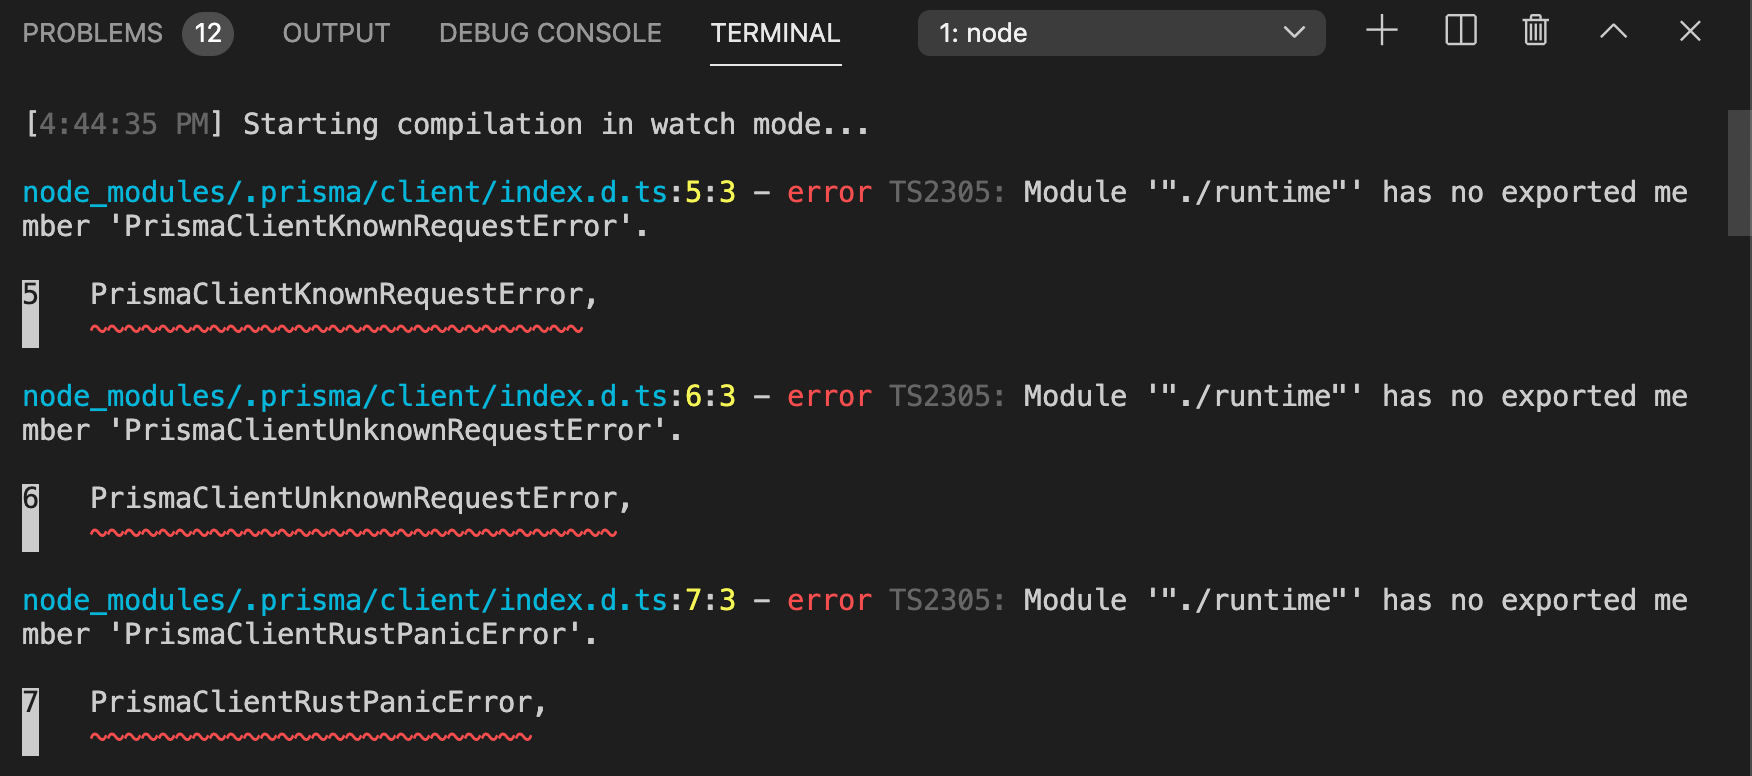The width and height of the screenshot is (1752, 776).
Task: Kill the terminal using the trash icon
Action: coord(1534,31)
